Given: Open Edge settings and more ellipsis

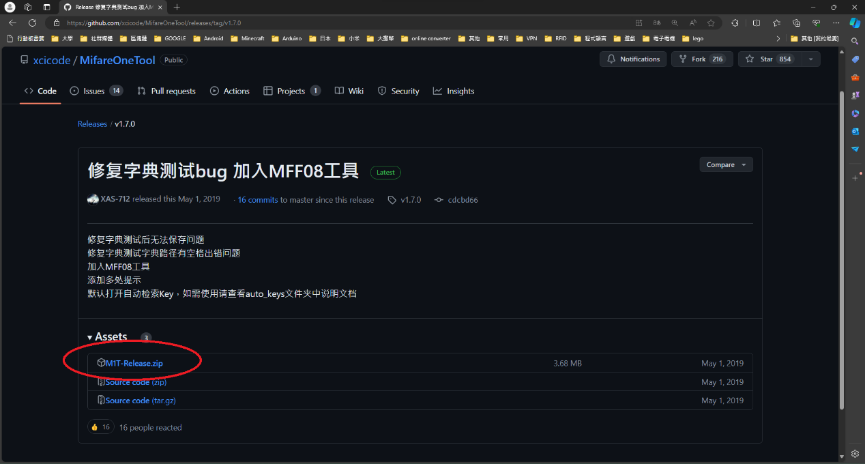Looking at the screenshot, I should click(836, 23).
